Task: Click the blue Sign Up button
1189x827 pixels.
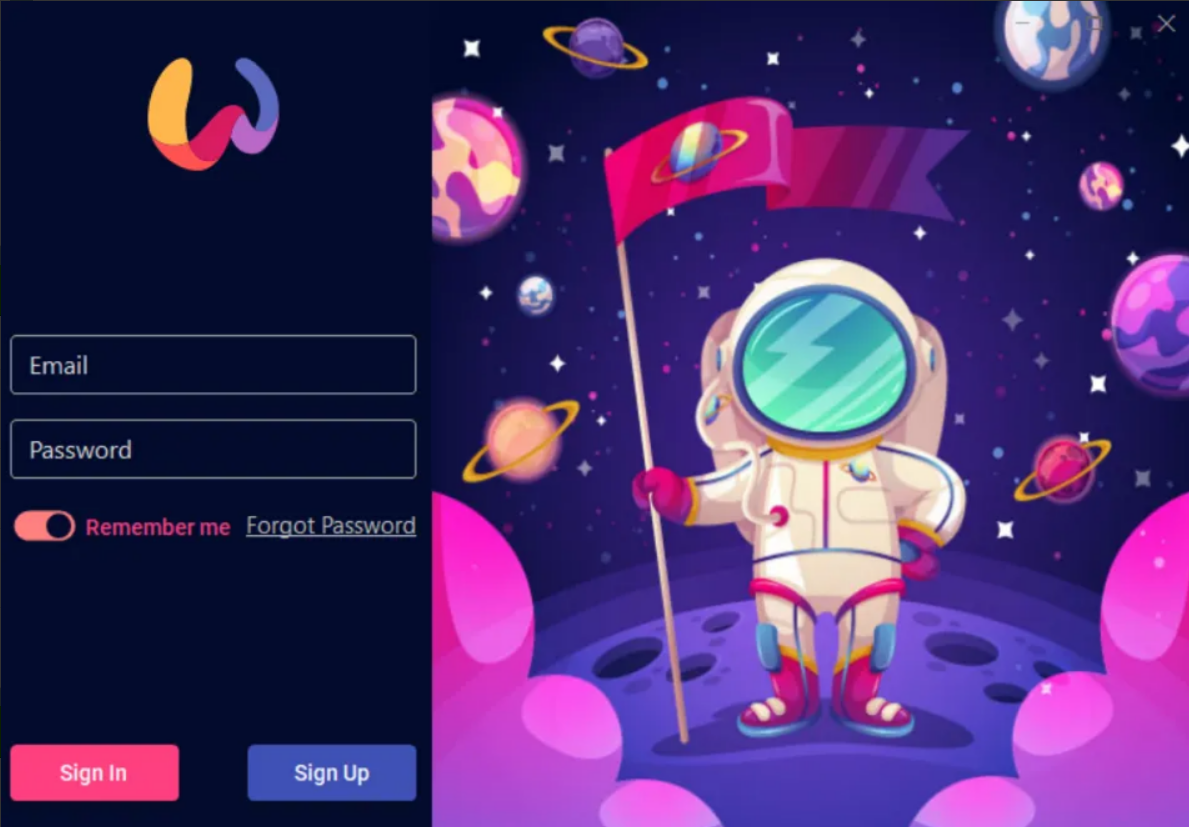Action: pyautogui.click(x=332, y=772)
